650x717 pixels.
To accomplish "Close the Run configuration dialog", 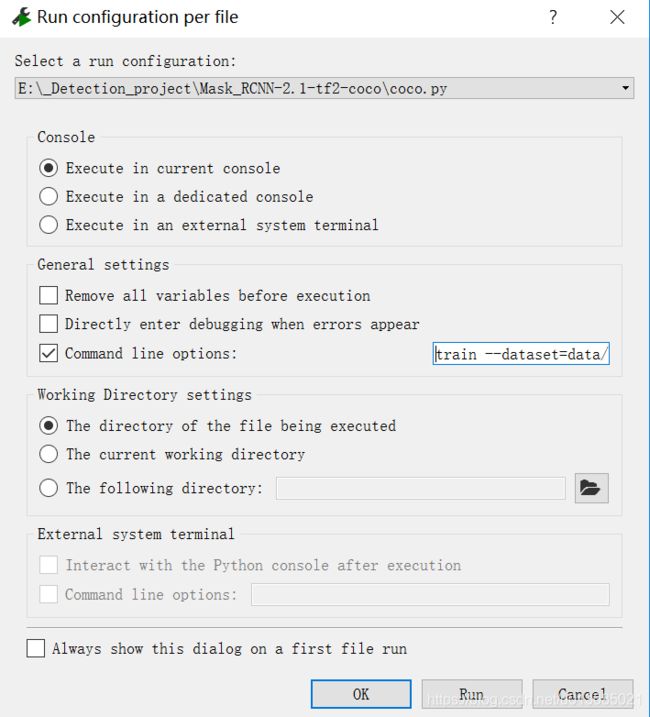I will click(617, 17).
